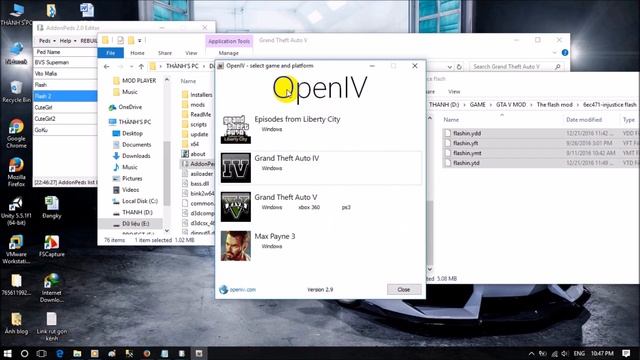Click Search Grand Theft Auto V box
The width and height of the screenshot is (640, 360).
516,67
